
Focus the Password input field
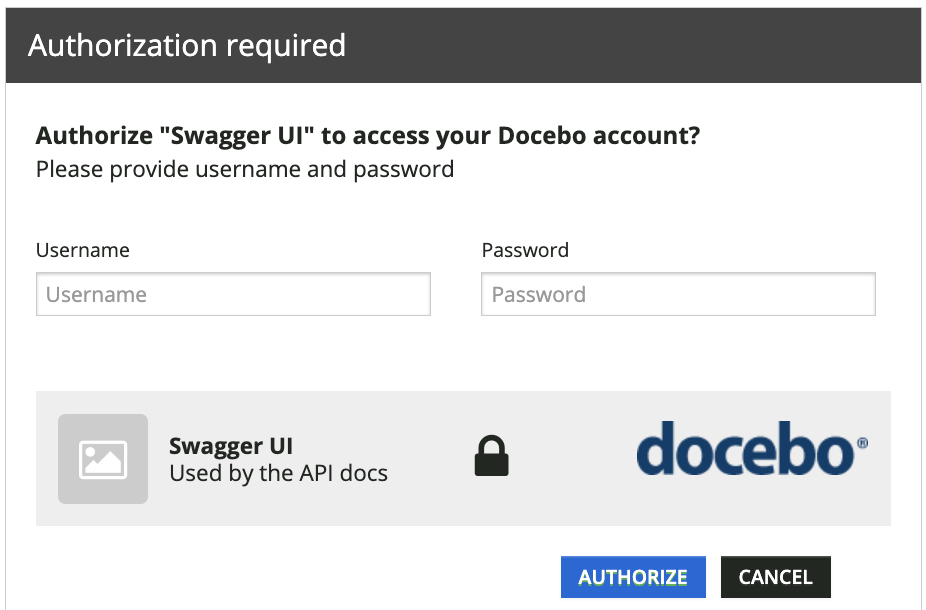(678, 294)
